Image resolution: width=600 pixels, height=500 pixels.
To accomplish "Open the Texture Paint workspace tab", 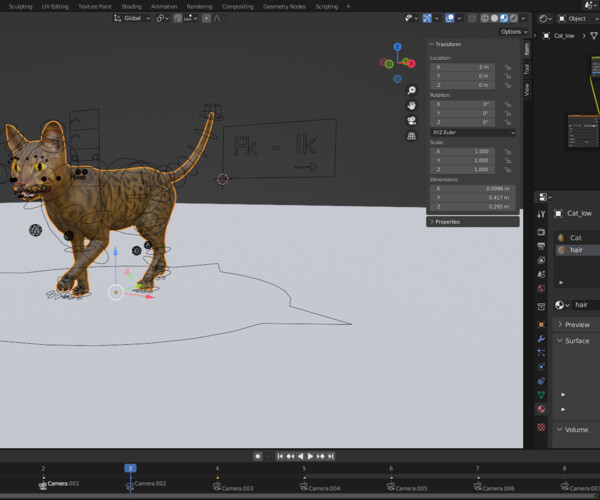I will click(x=95, y=7).
